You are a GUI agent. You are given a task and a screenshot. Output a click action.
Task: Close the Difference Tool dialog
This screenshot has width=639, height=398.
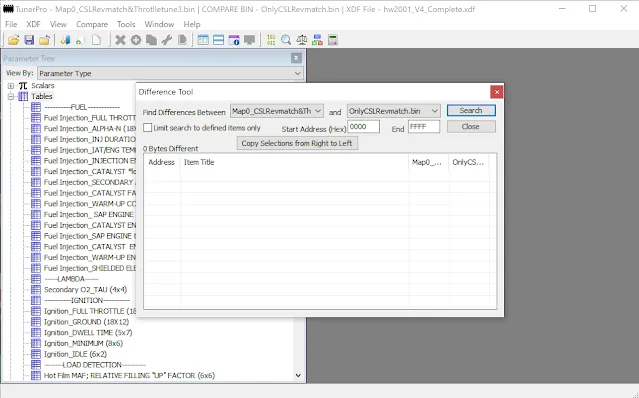(497, 92)
